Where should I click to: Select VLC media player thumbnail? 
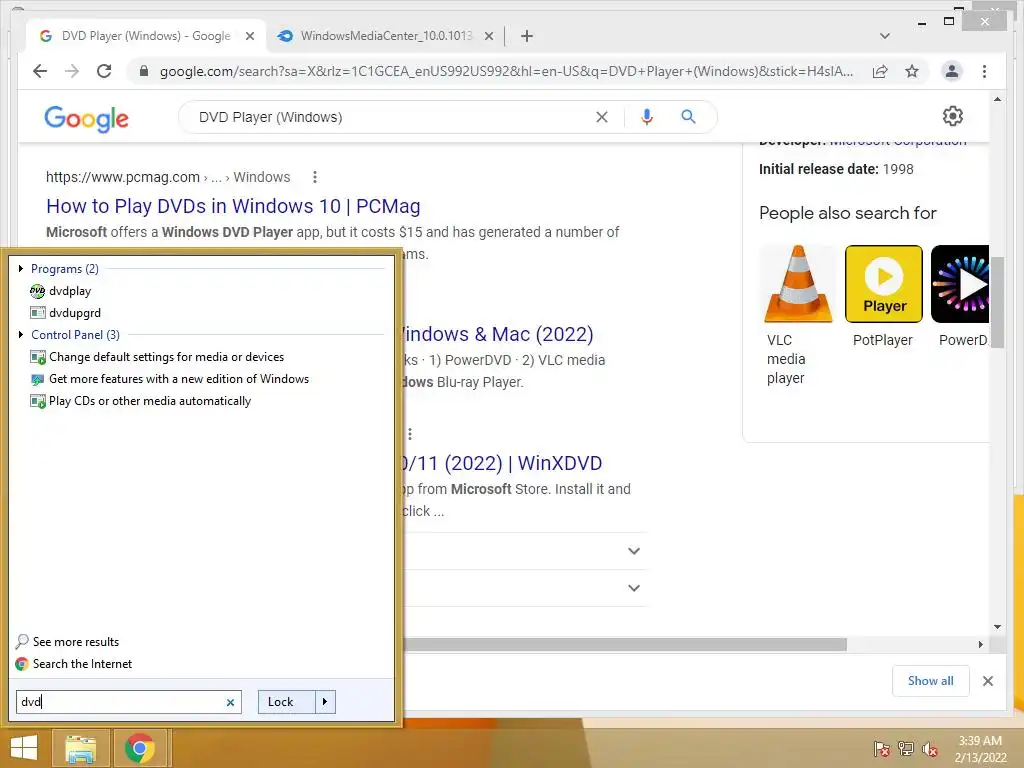[x=798, y=284]
